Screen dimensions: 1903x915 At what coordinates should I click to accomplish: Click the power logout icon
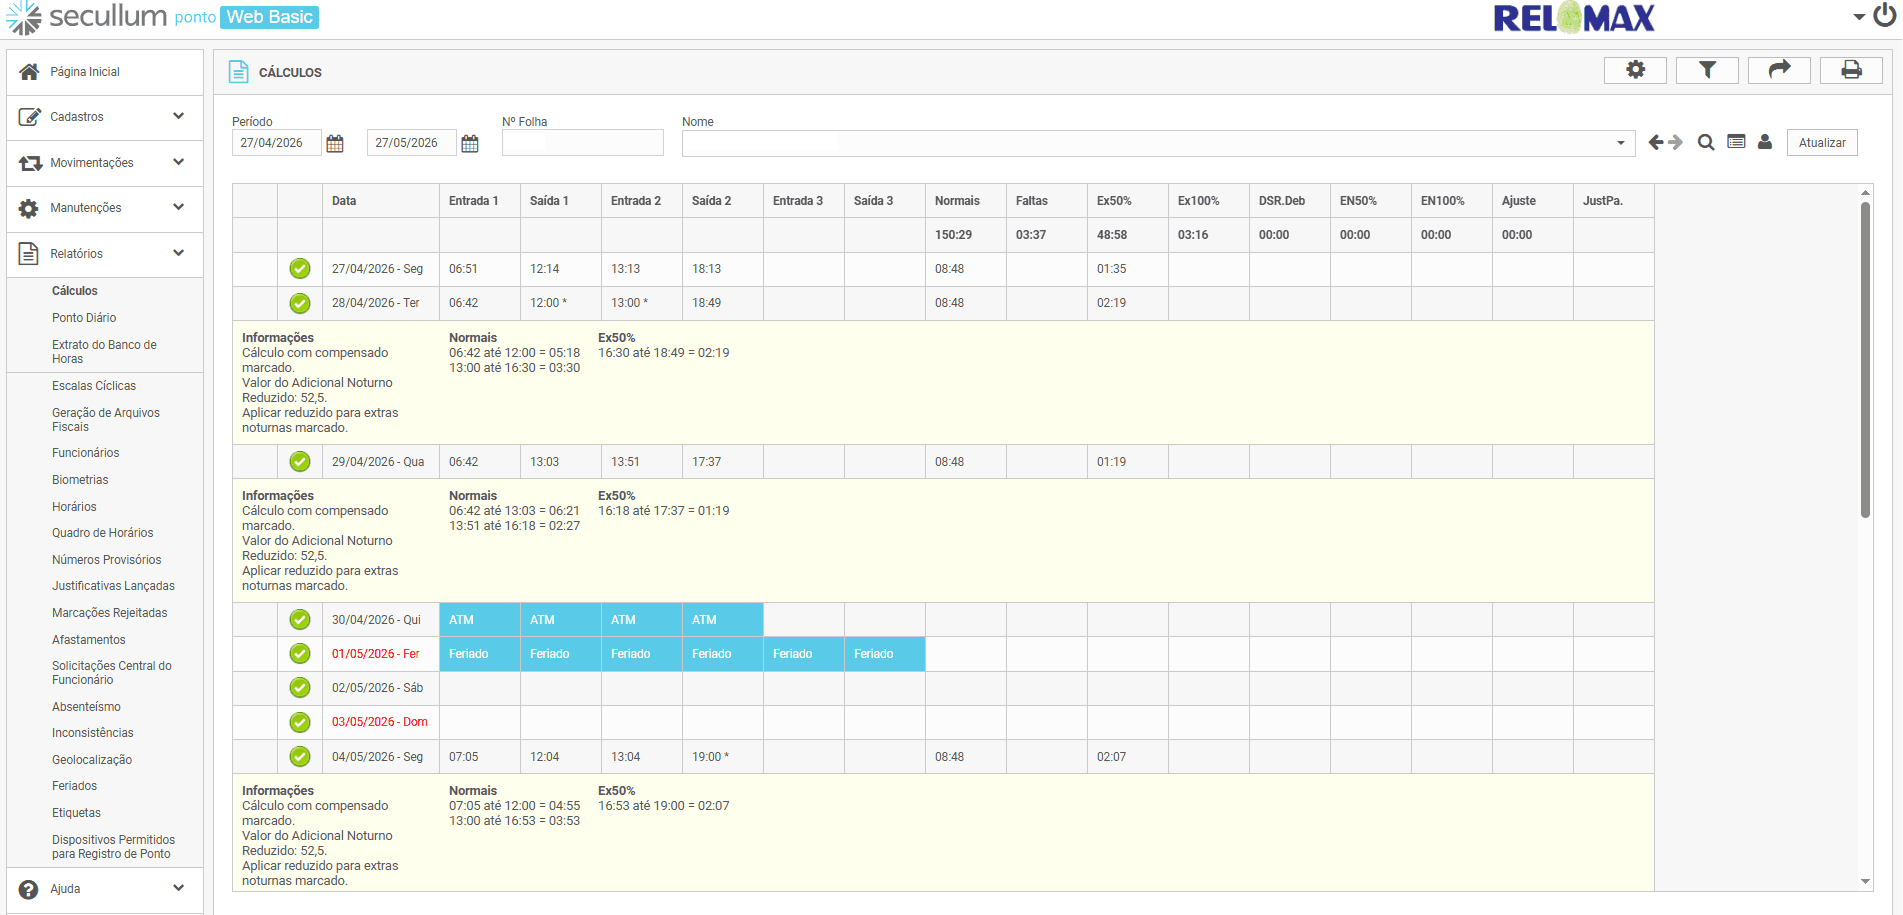1884,16
